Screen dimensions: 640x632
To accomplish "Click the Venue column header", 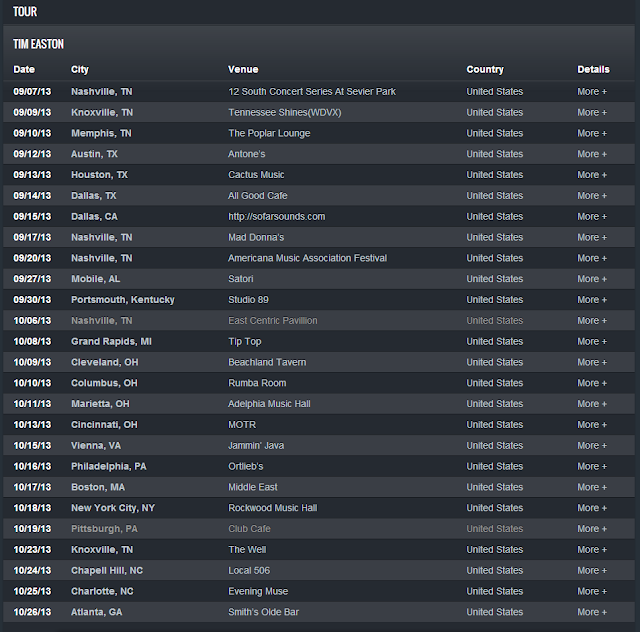I will pos(243,69).
